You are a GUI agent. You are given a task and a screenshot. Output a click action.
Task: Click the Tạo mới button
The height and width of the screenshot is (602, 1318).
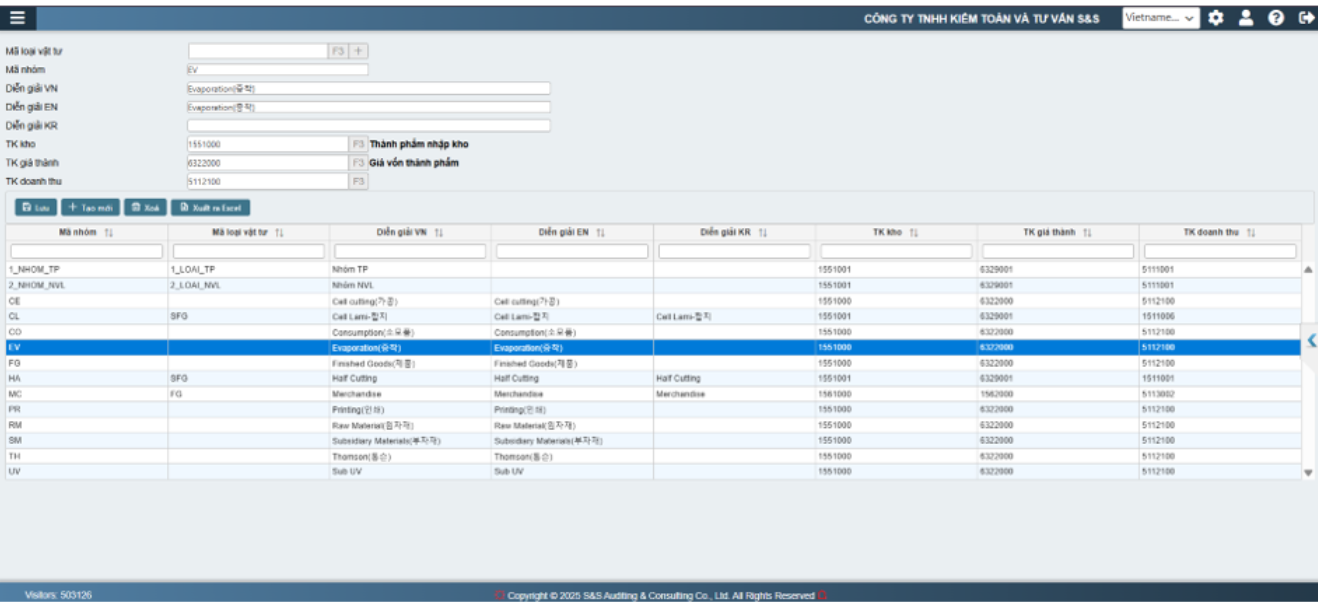(x=90, y=207)
